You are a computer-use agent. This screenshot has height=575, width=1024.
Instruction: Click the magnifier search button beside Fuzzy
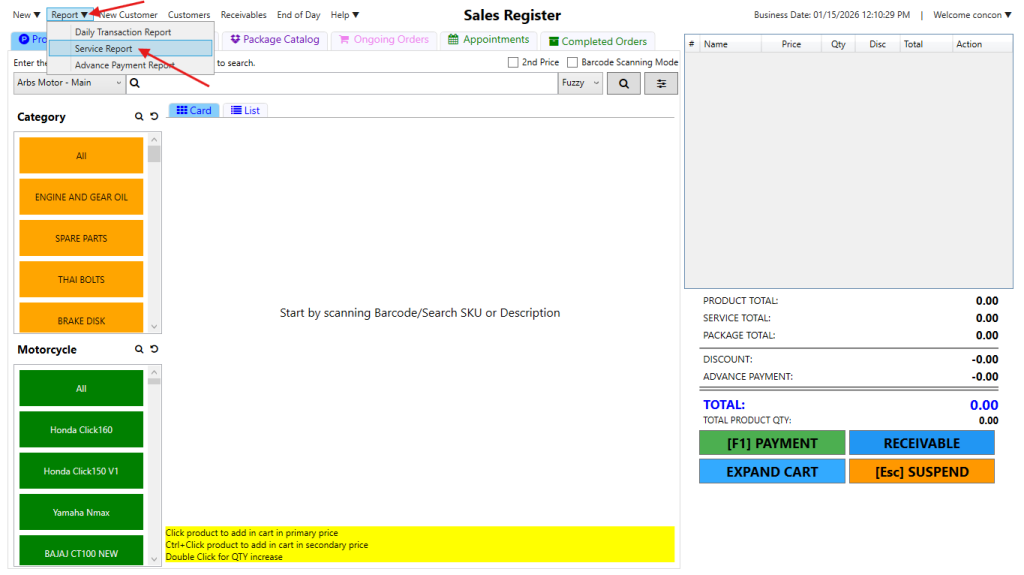click(624, 84)
